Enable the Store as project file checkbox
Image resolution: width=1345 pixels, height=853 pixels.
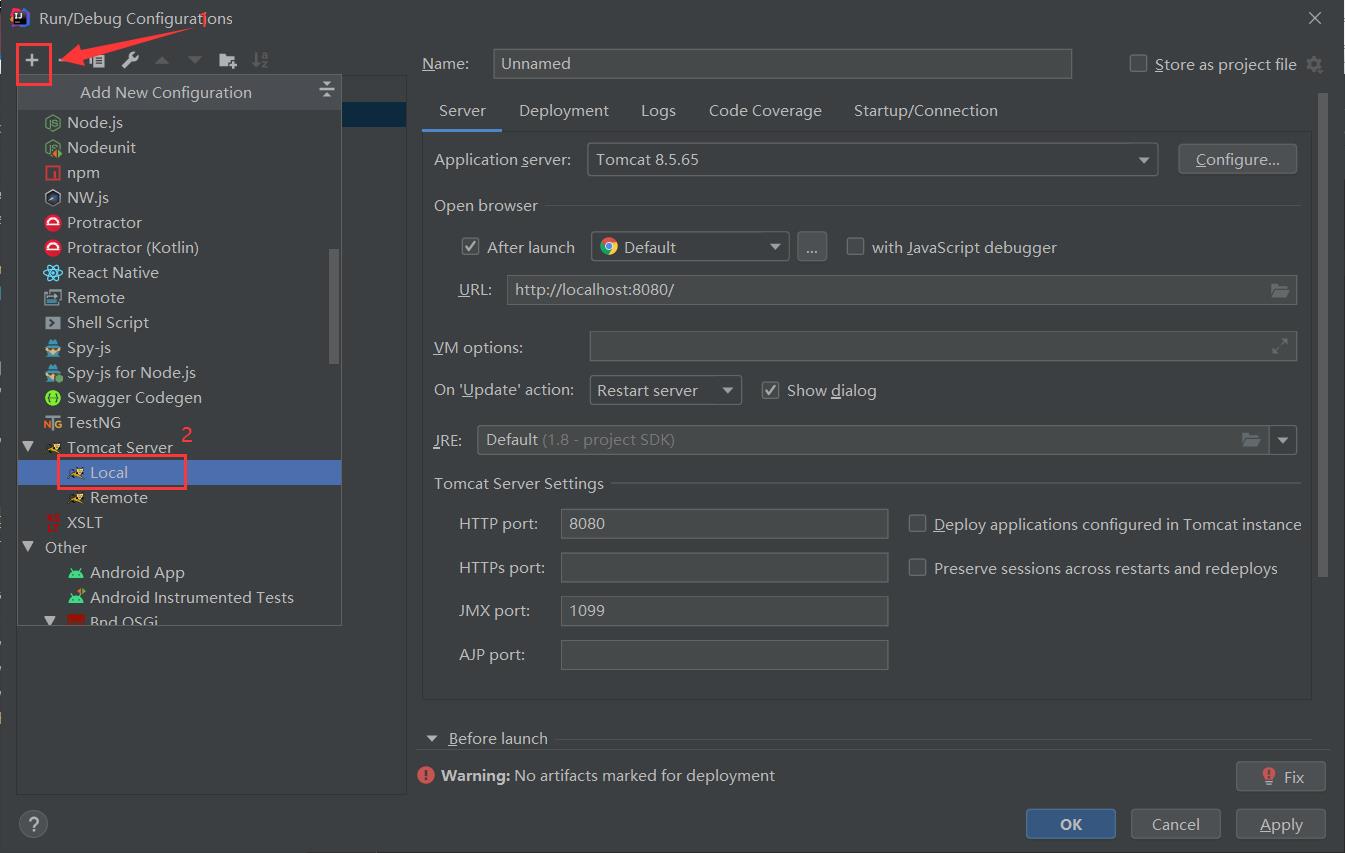click(1138, 63)
